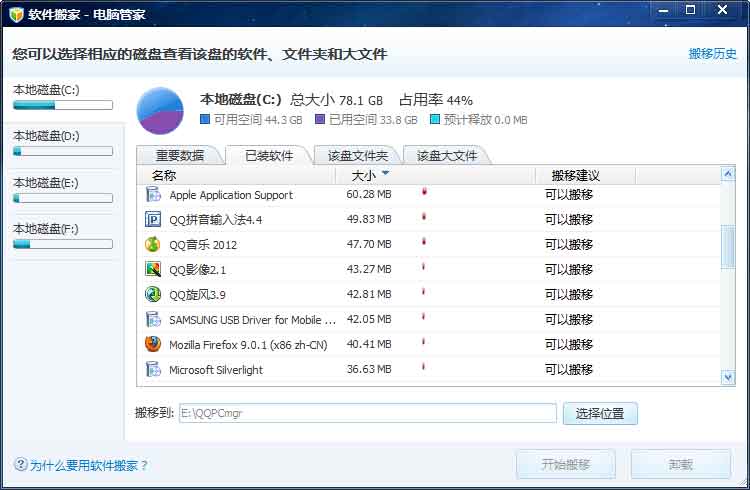Click the 选择位置 button
This screenshot has width=750, height=490.
pyautogui.click(x=600, y=413)
